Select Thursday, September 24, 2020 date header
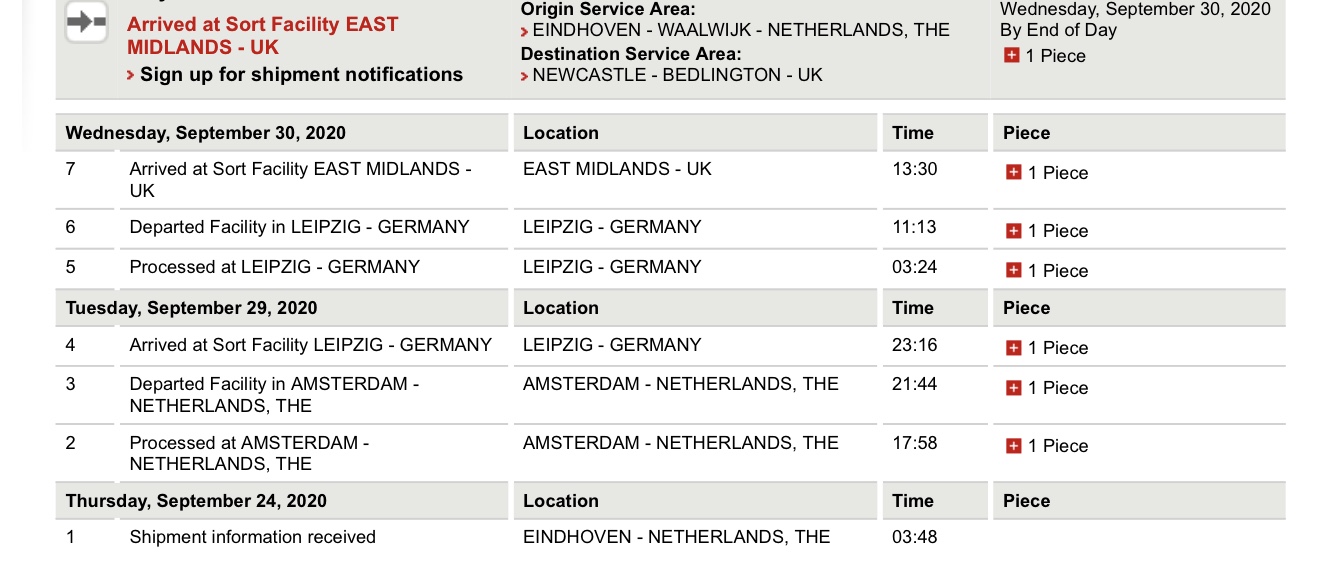This screenshot has height=565, width=1331. (196, 501)
